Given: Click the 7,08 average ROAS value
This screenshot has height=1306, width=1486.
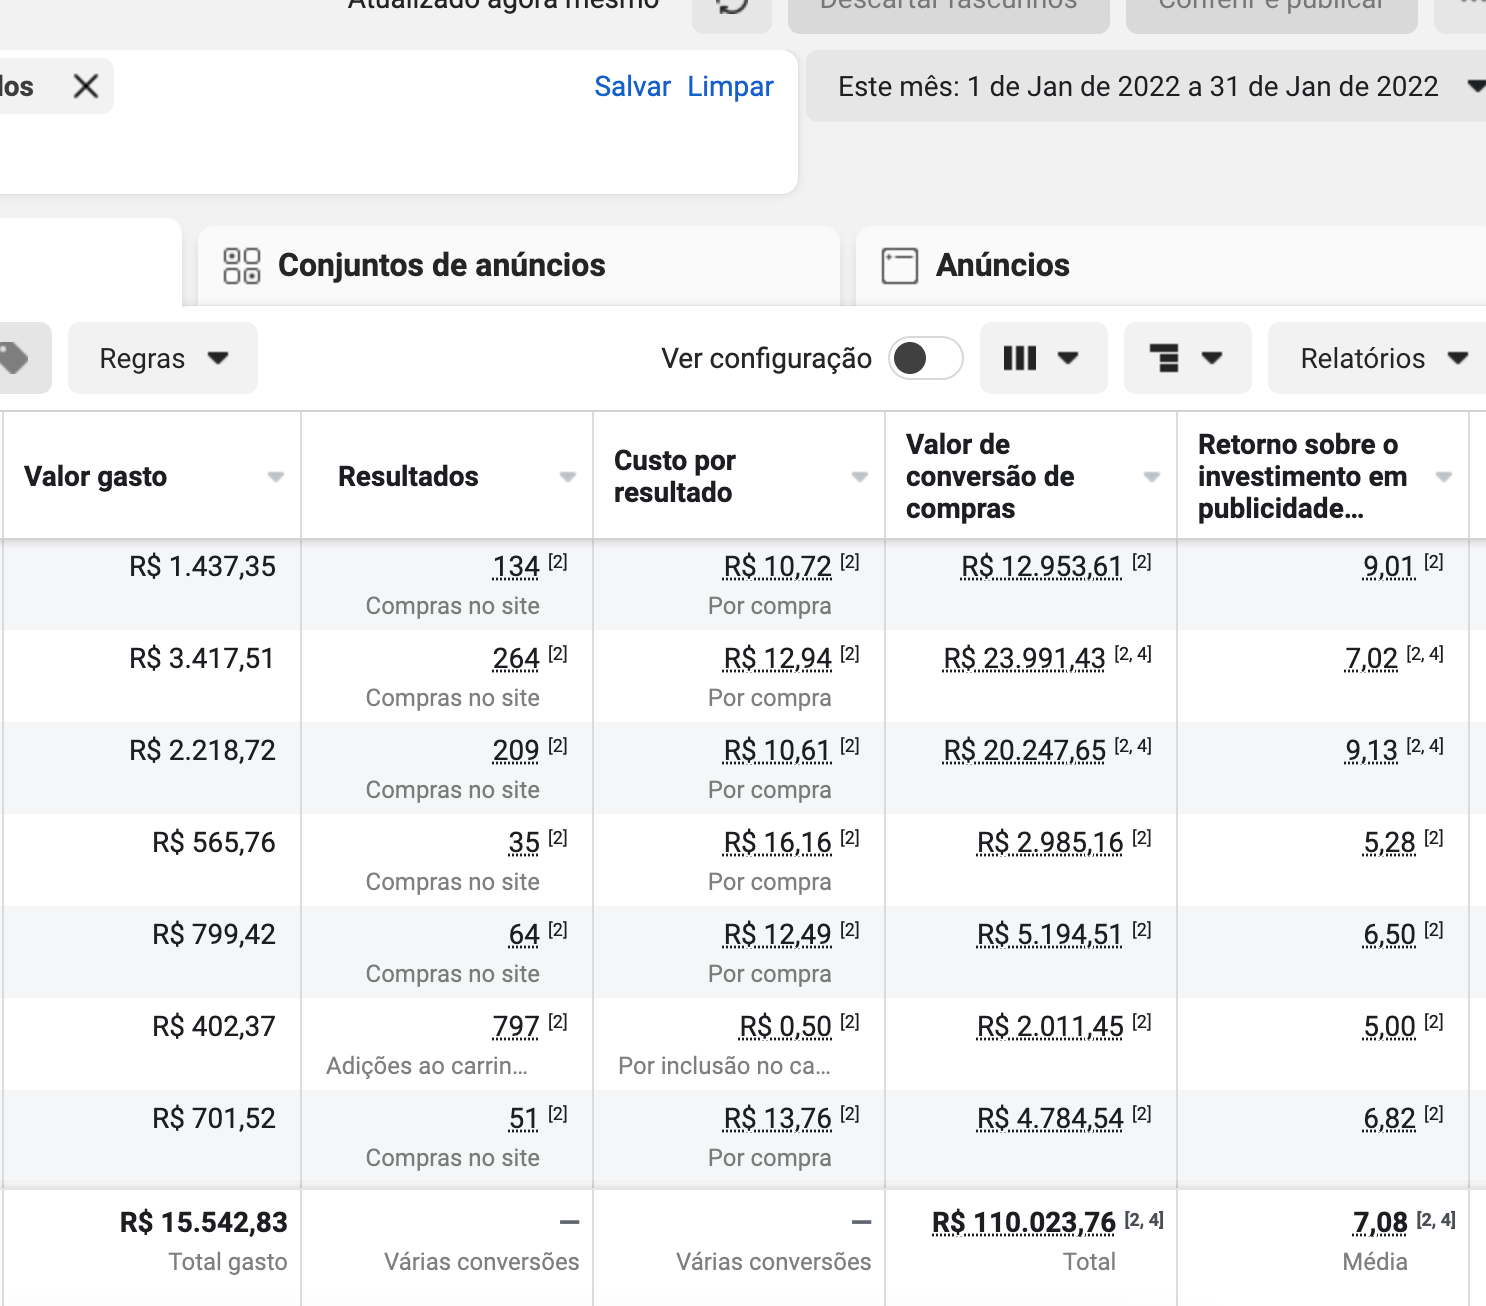Looking at the screenshot, I should click(x=1380, y=1223).
